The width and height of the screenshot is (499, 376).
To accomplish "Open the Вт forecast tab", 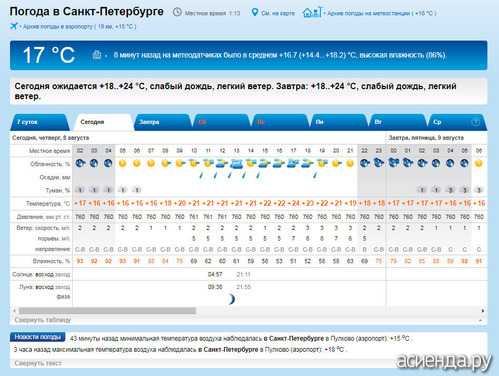I will (x=398, y=122).
